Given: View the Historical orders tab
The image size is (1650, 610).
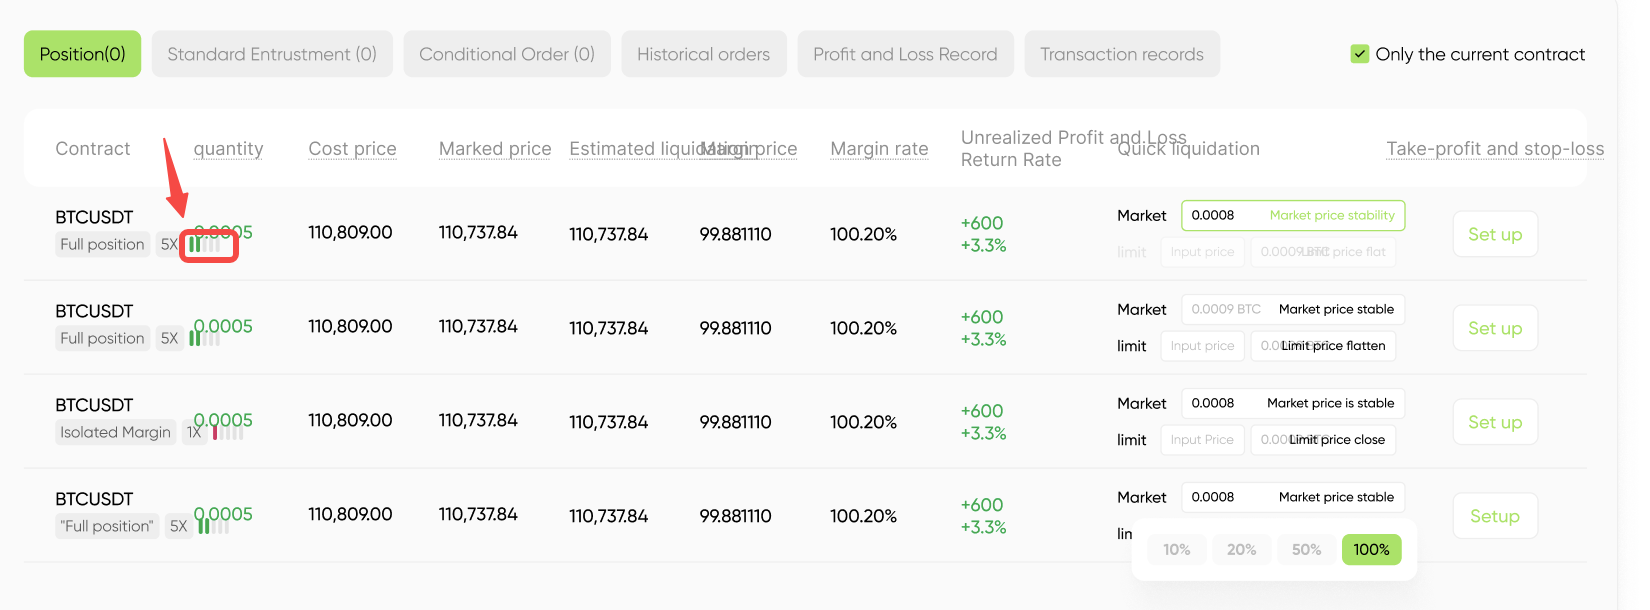Looking at the screenshot, I should pos(704,54).
